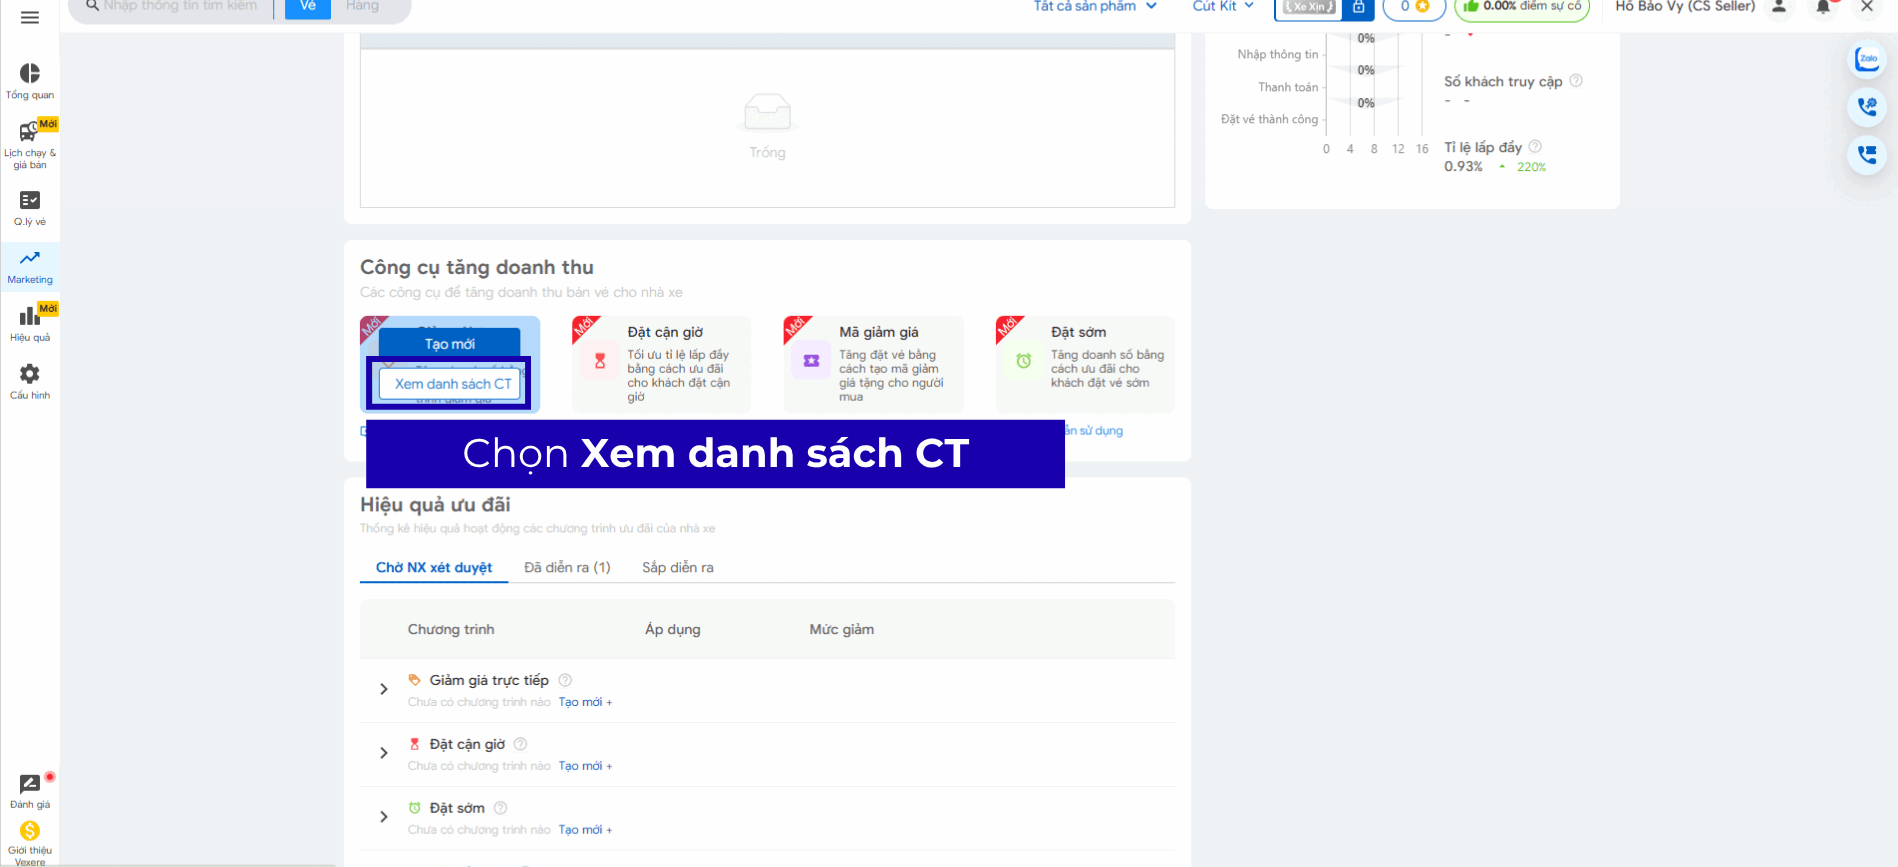
Task: Click the notification bell icon
Action: pyautogui.click(x=1823, y=7)
